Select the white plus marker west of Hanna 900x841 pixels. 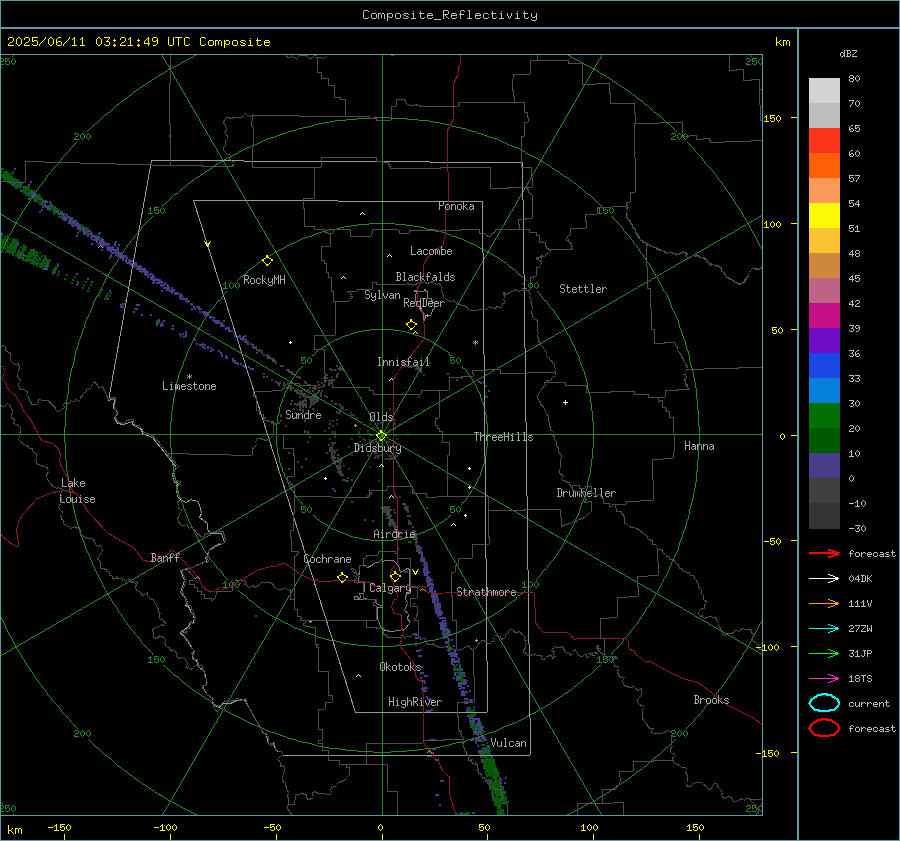point(565,403)
